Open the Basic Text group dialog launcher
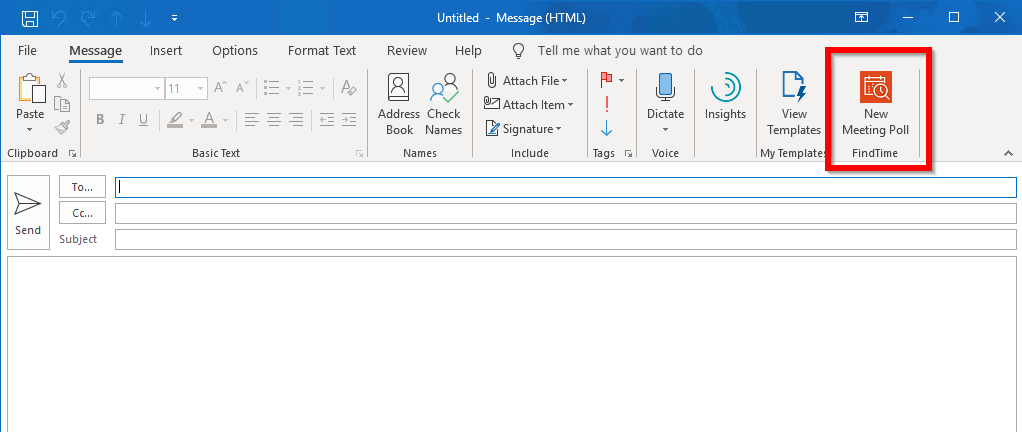Viewport: 1022px width, 432px height. pos(359,154)
